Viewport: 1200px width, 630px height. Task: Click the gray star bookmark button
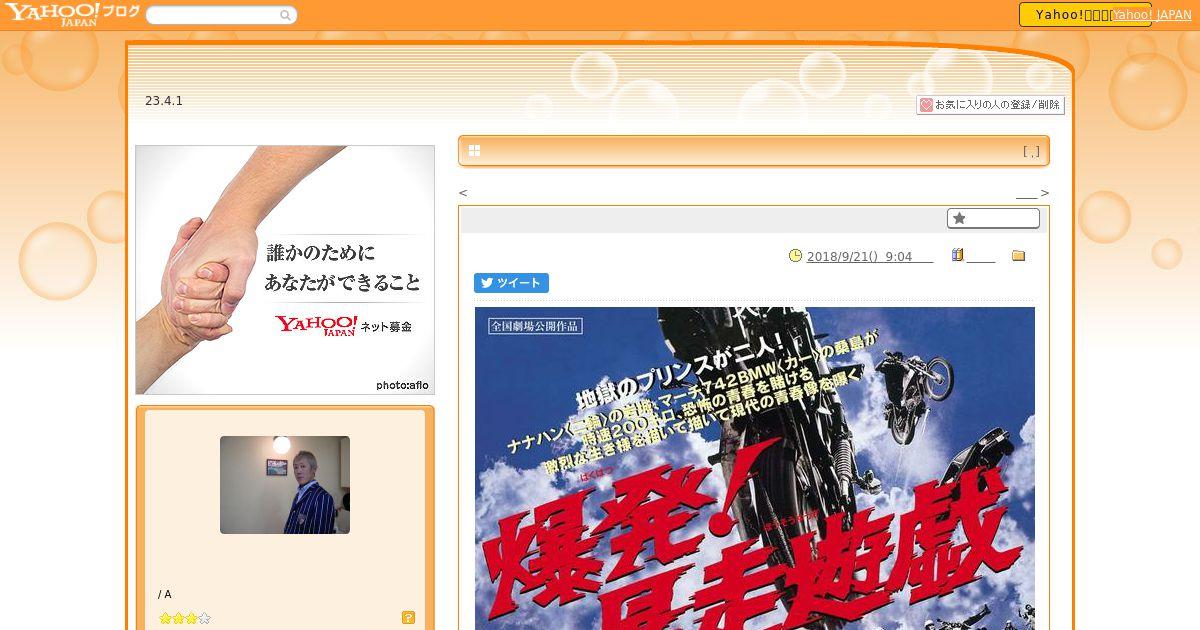point(993,218)
